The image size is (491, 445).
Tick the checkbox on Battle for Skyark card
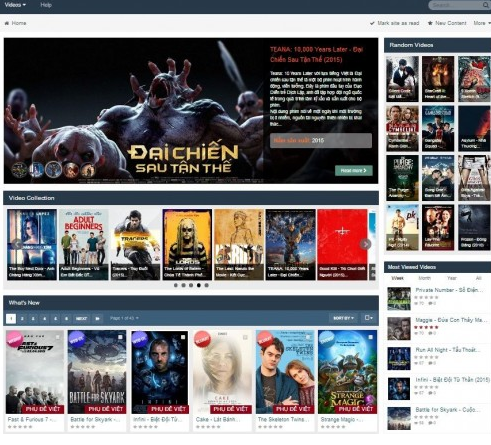click(120, 337)
